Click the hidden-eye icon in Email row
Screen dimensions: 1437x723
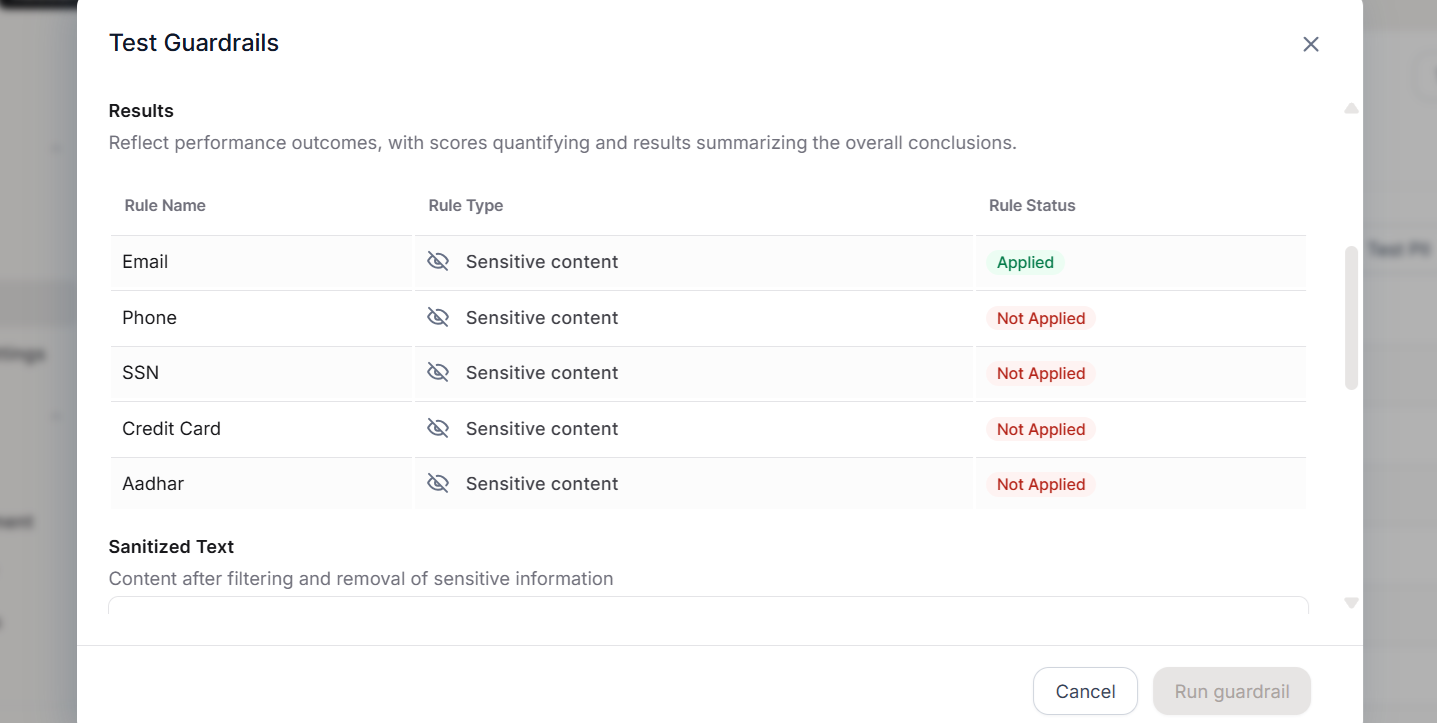[x=438, y=262]
